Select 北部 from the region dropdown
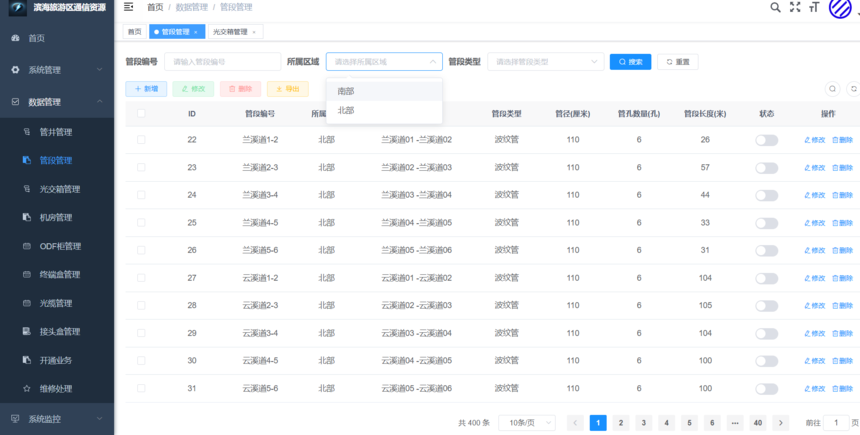Screen dimensions: 860x435 click(384, 111)
